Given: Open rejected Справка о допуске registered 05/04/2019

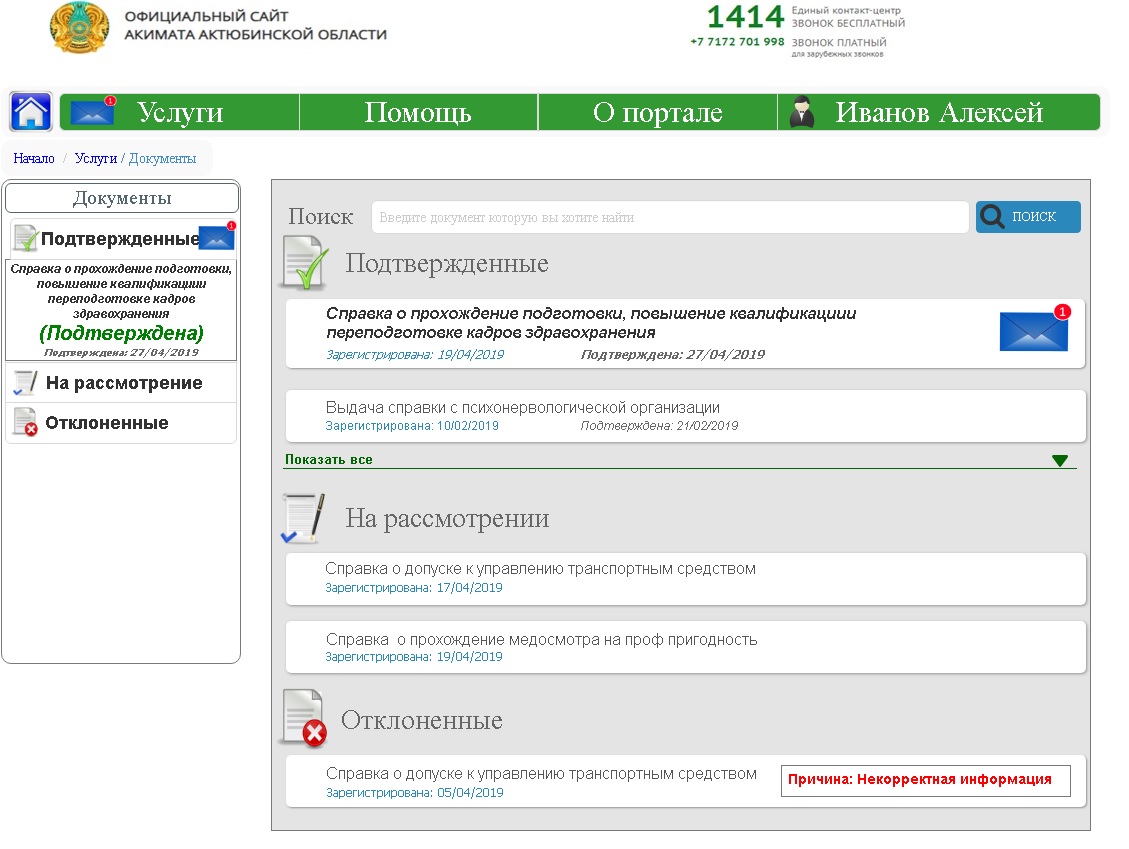Looking at the screenshot, I should (685, 781).
